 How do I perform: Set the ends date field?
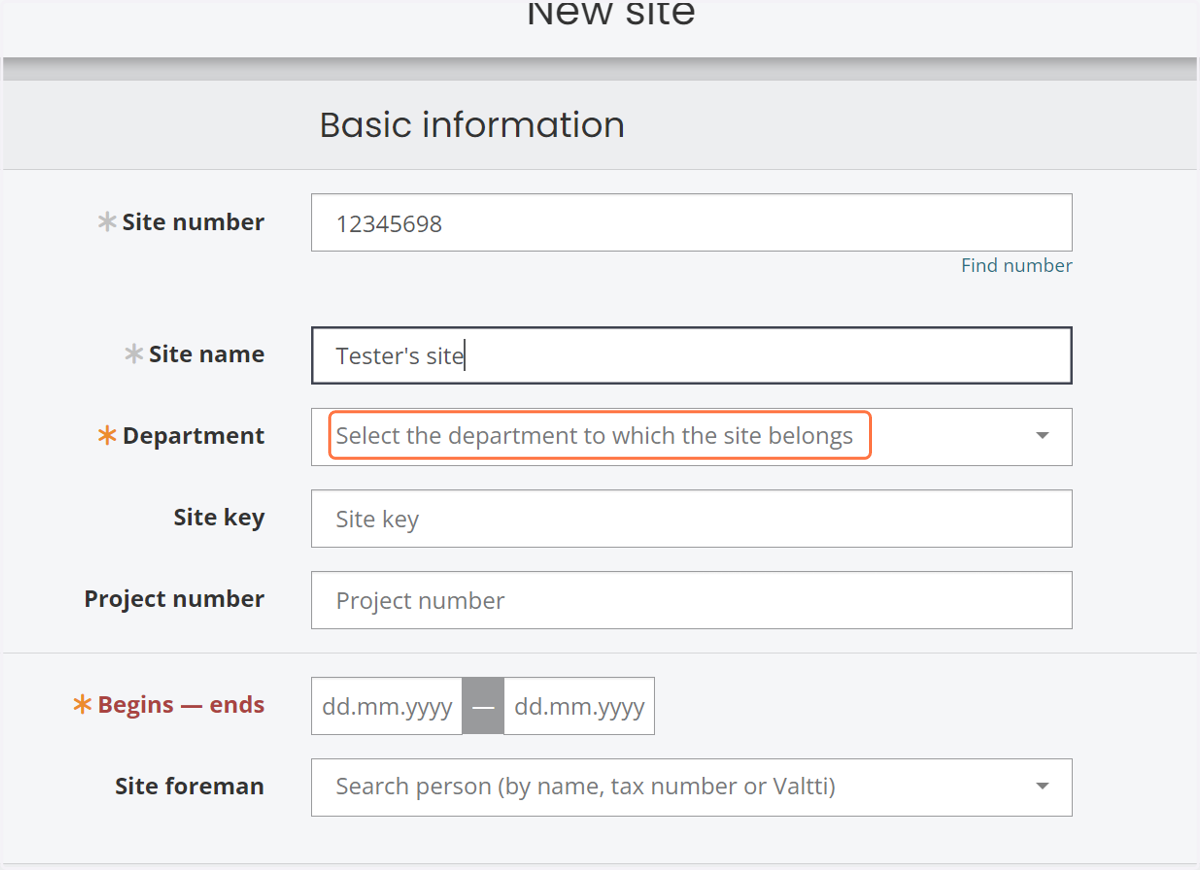(579, 706)
